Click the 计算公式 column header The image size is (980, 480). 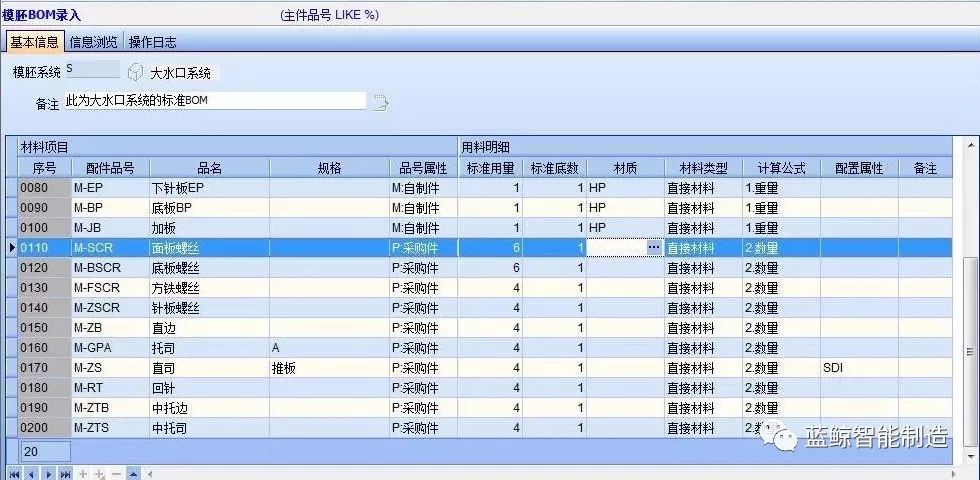click(781, 168)
